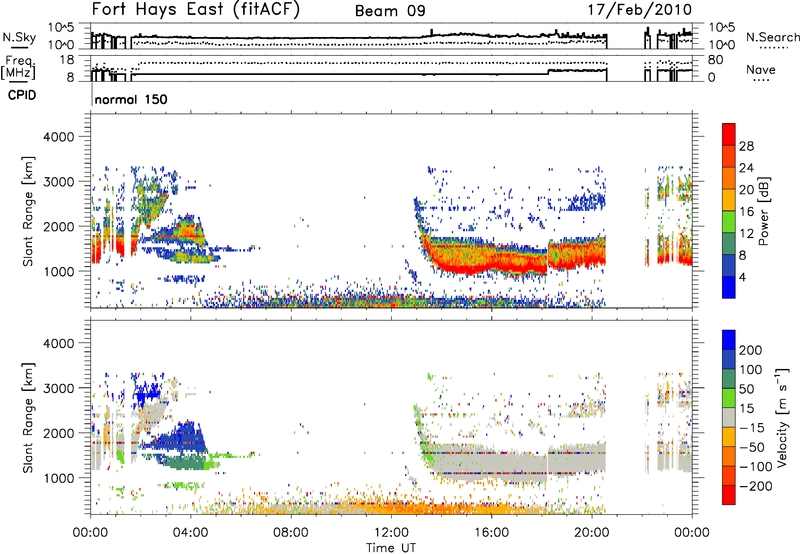Pick the red top segment of Power color bar
This screenshot has width=800, height=554.
click(x=729, y=134)
